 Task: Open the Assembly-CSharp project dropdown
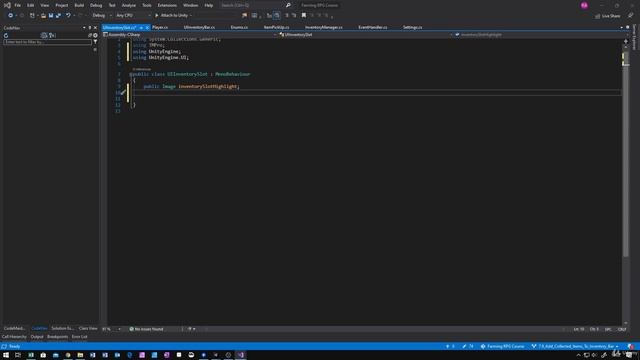pyautogui.click(x=190, y=35)
